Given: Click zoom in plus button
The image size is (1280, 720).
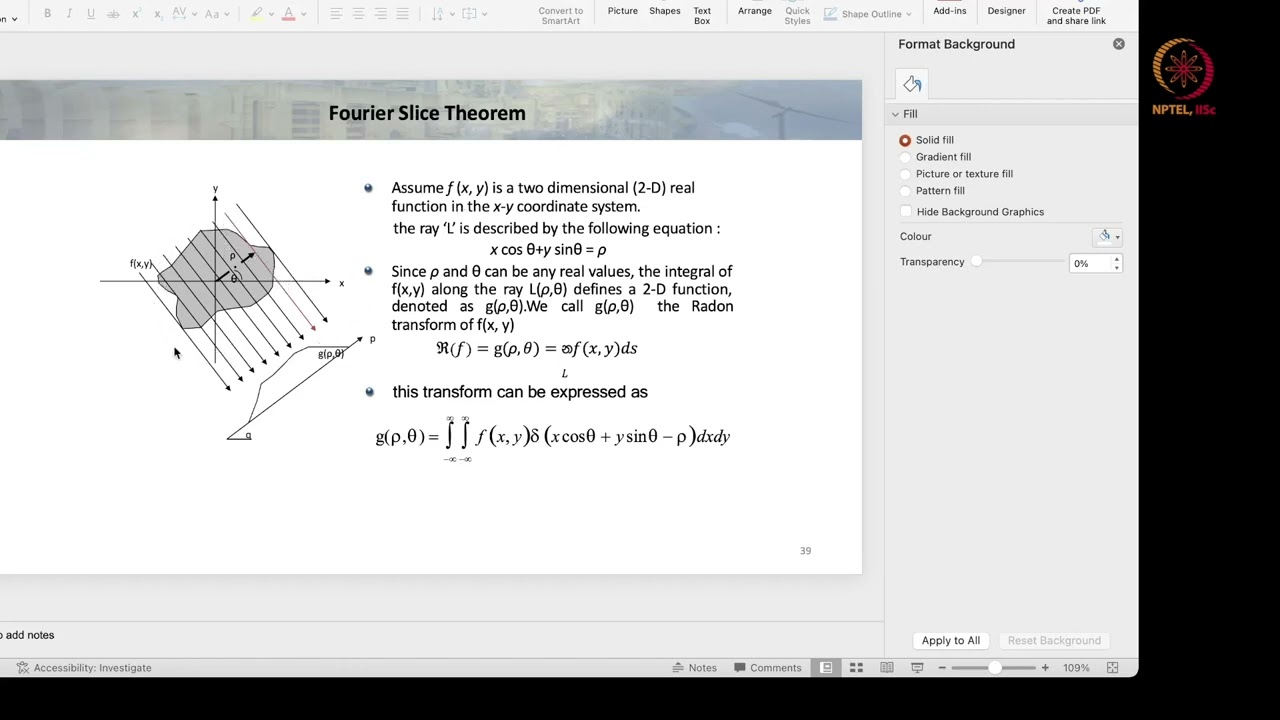Looking at the screenshot, I should (x=1045, y=667).
